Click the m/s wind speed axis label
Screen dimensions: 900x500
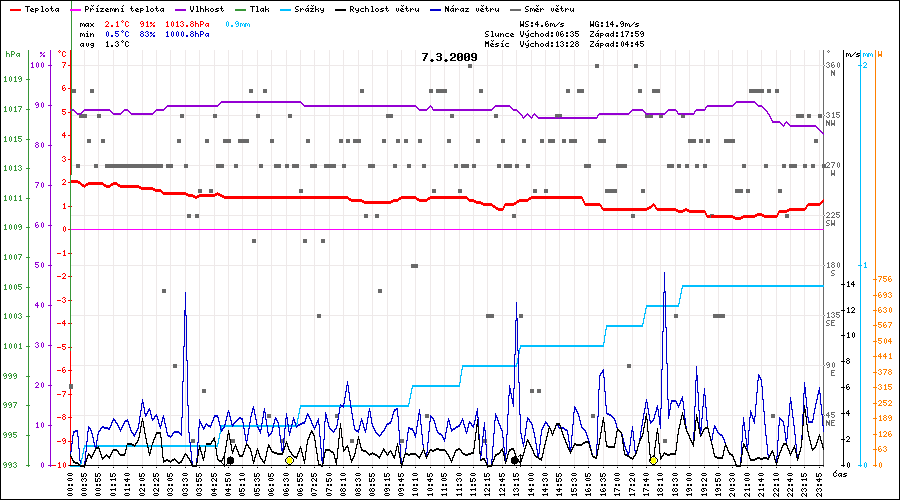point(852,54)
